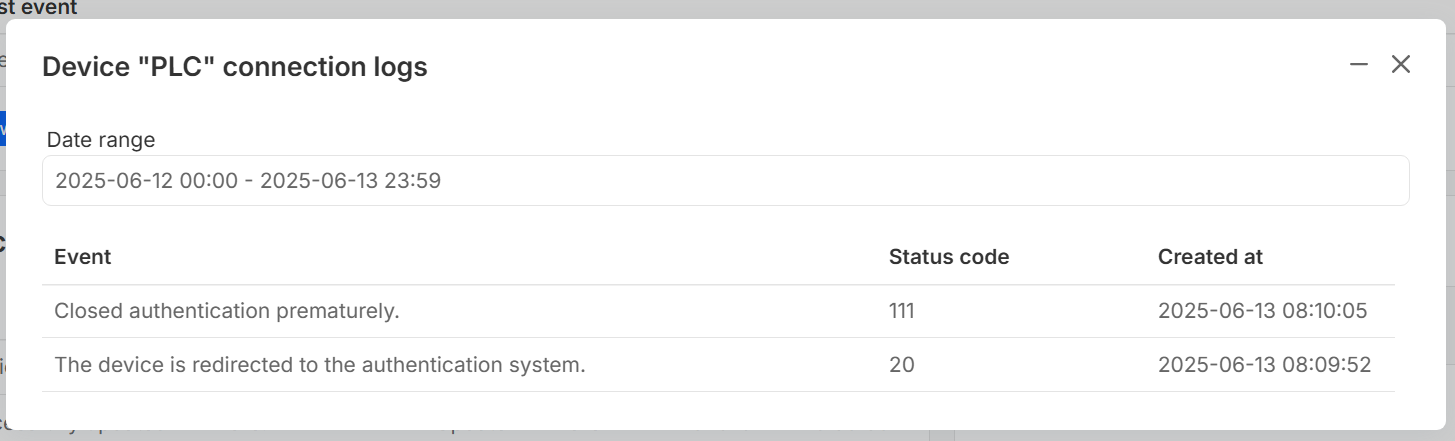Select end time 23:59 in range field
1455x441 pixels.
415,181
